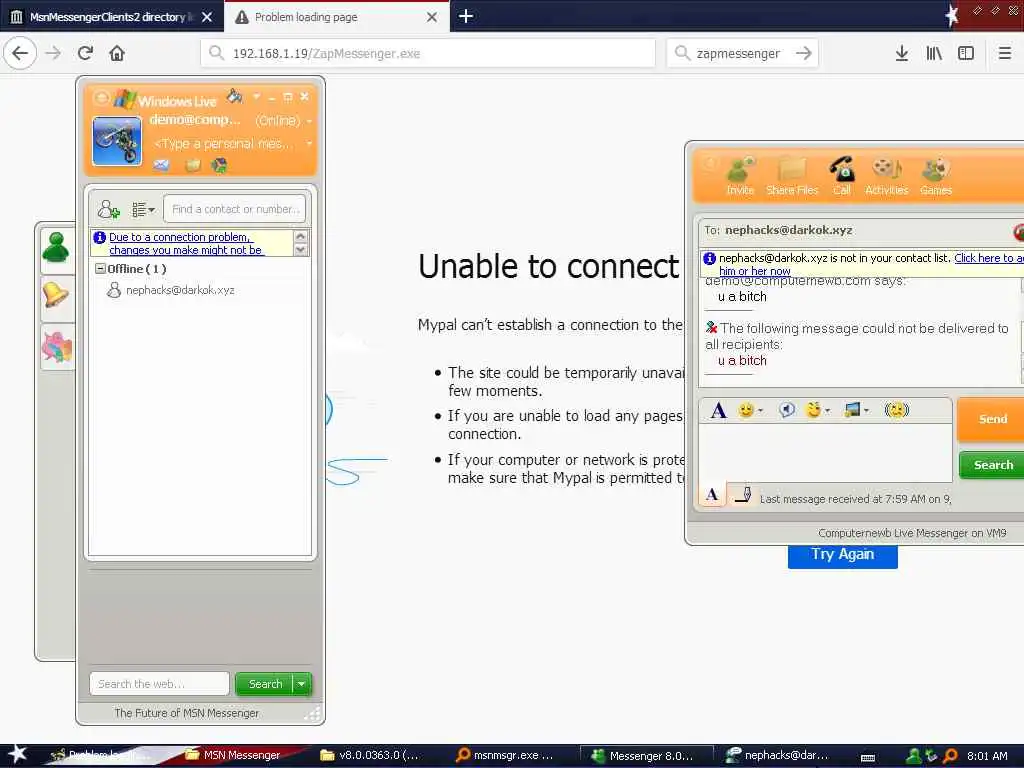1024x768 pixels.
Task: Send a nudge with the shaking face icon
Action: click(x=897, y=410)
